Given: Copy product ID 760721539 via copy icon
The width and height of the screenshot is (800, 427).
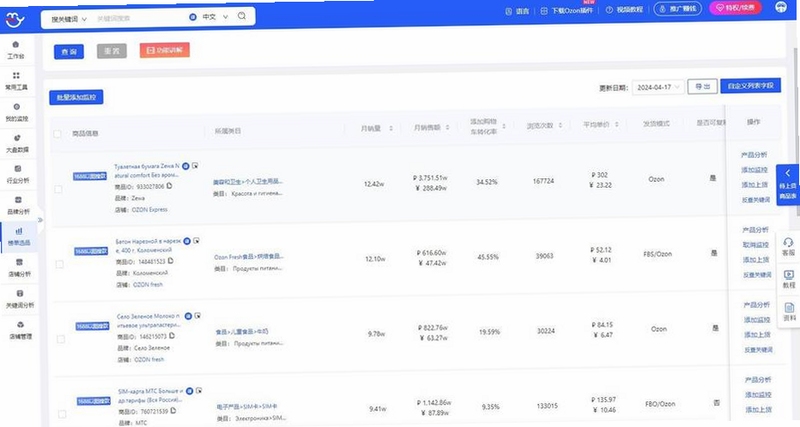Looking at the screenshot, I should click(173, 410).
